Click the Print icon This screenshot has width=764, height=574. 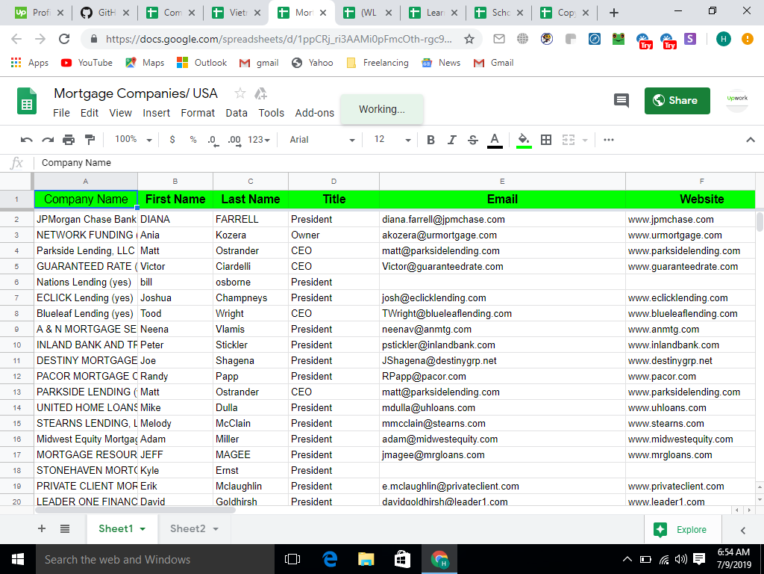[x=69, y=140]
